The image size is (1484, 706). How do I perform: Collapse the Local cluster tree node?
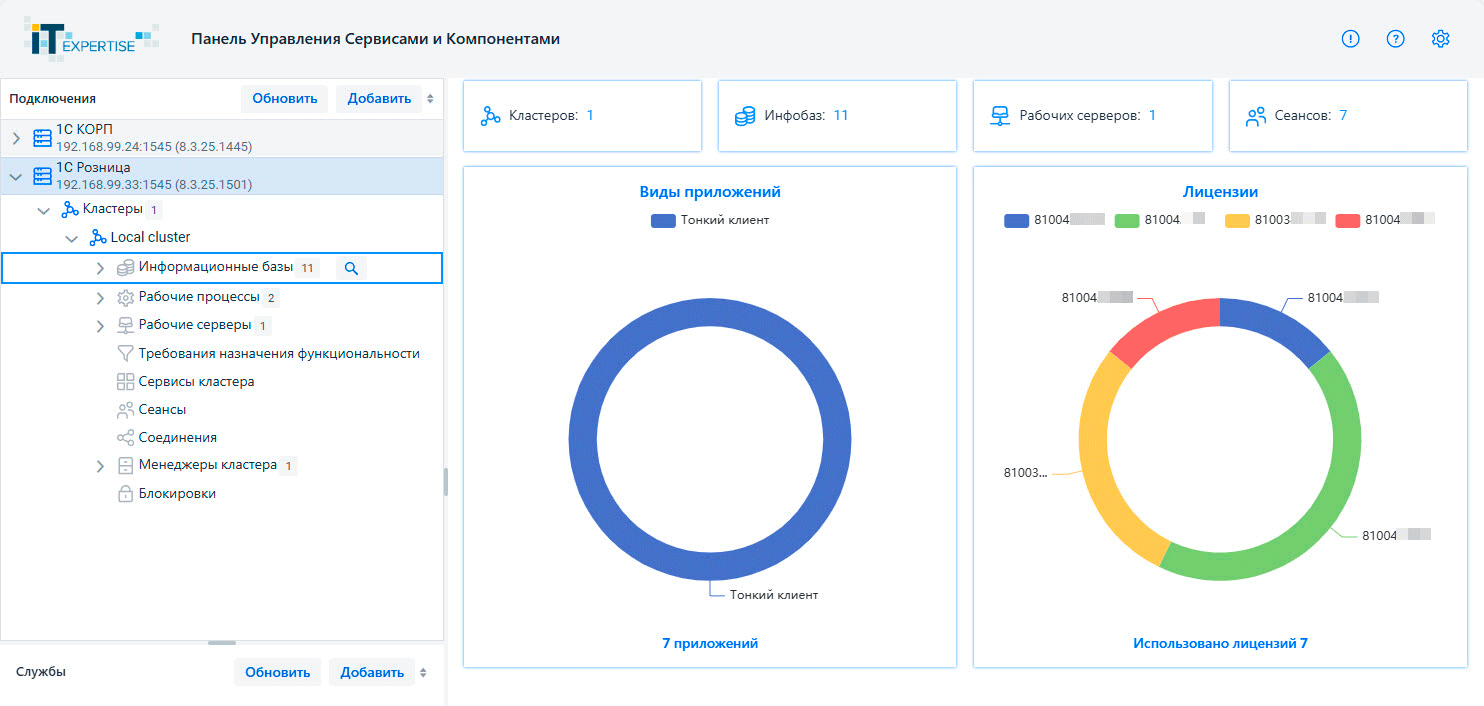[71, 238]
